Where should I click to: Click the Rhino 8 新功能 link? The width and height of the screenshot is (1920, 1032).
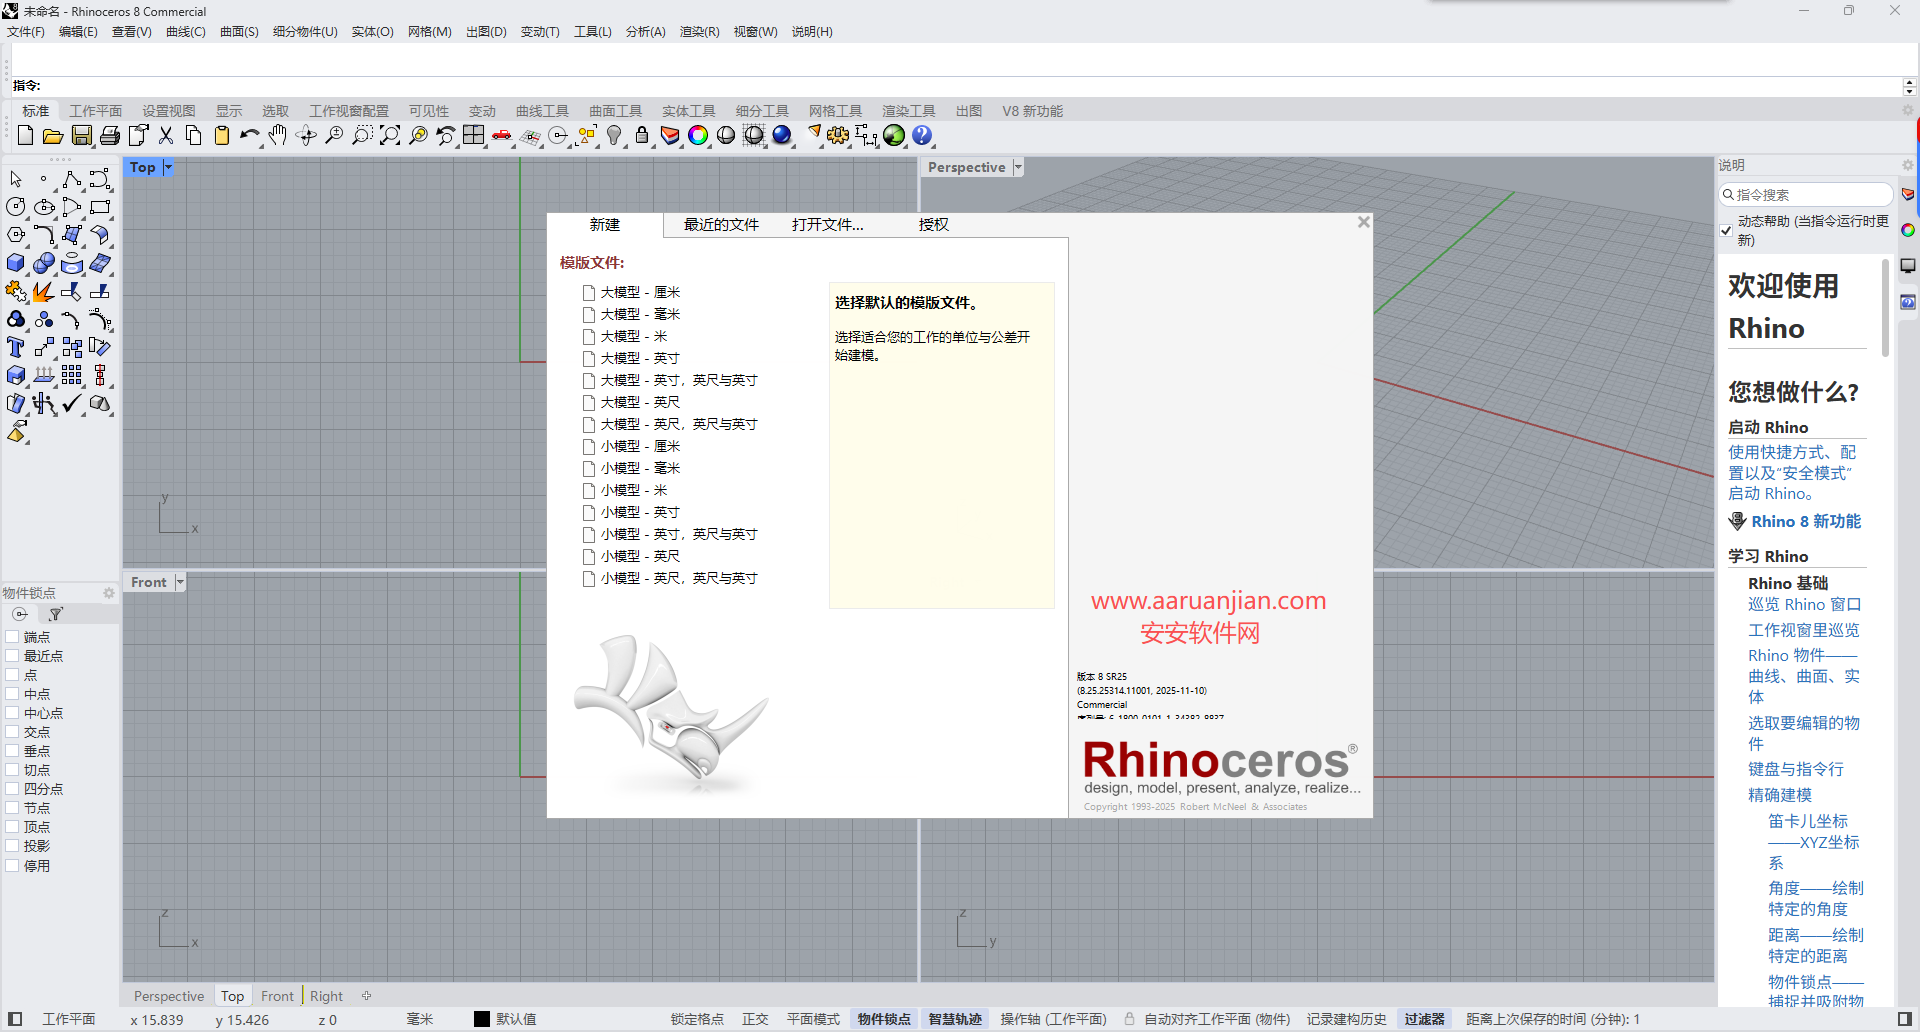(1806, 521)
